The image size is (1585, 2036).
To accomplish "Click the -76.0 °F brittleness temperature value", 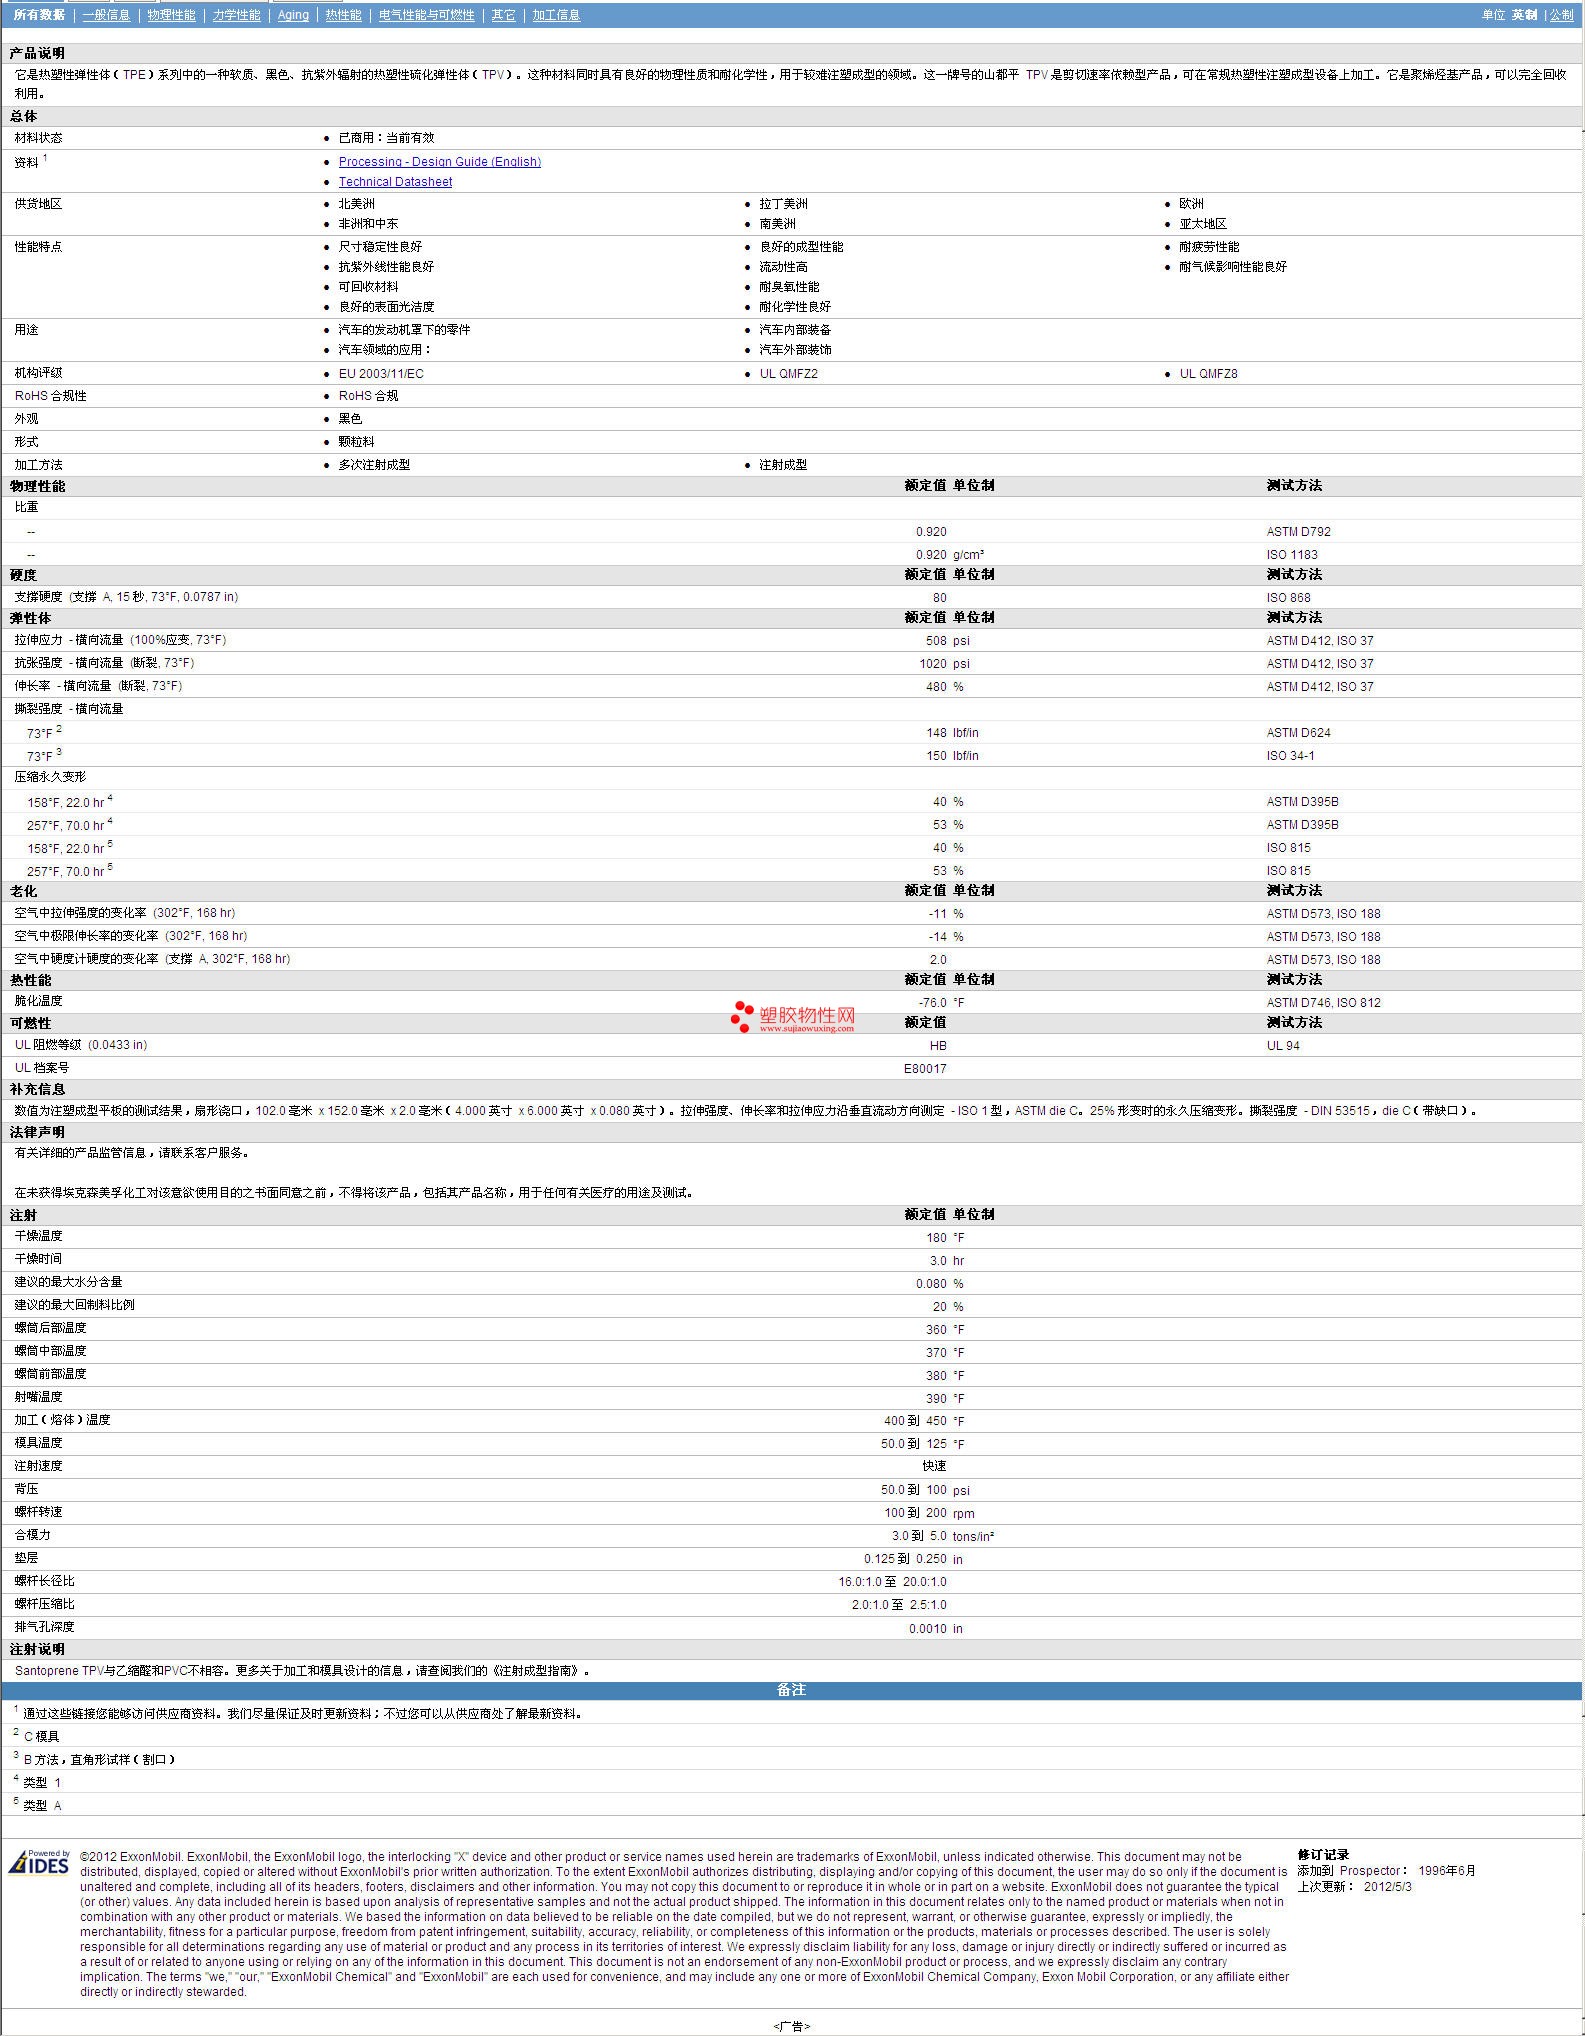I will click(941, 1003).
